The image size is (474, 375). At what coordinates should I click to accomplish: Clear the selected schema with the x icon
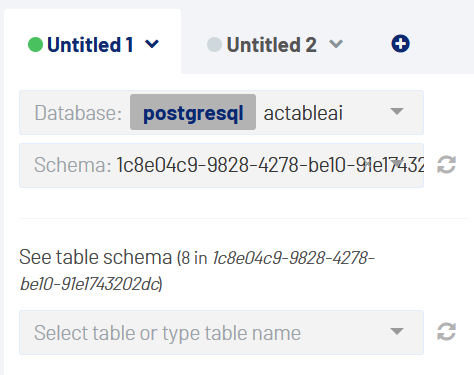(x=367, y=163)
